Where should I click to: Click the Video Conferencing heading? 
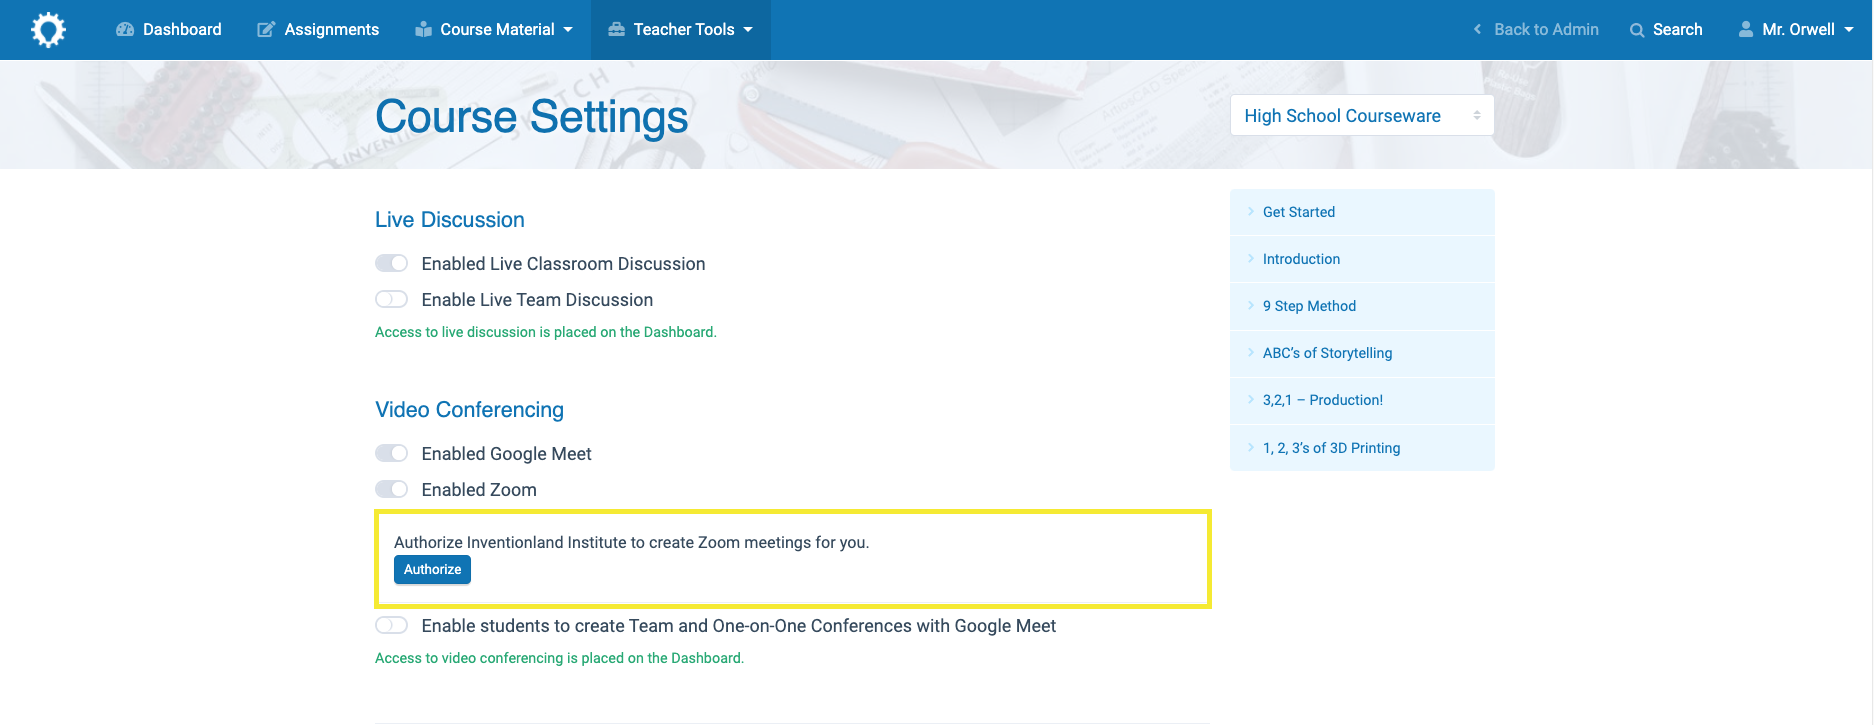point(469,409)
